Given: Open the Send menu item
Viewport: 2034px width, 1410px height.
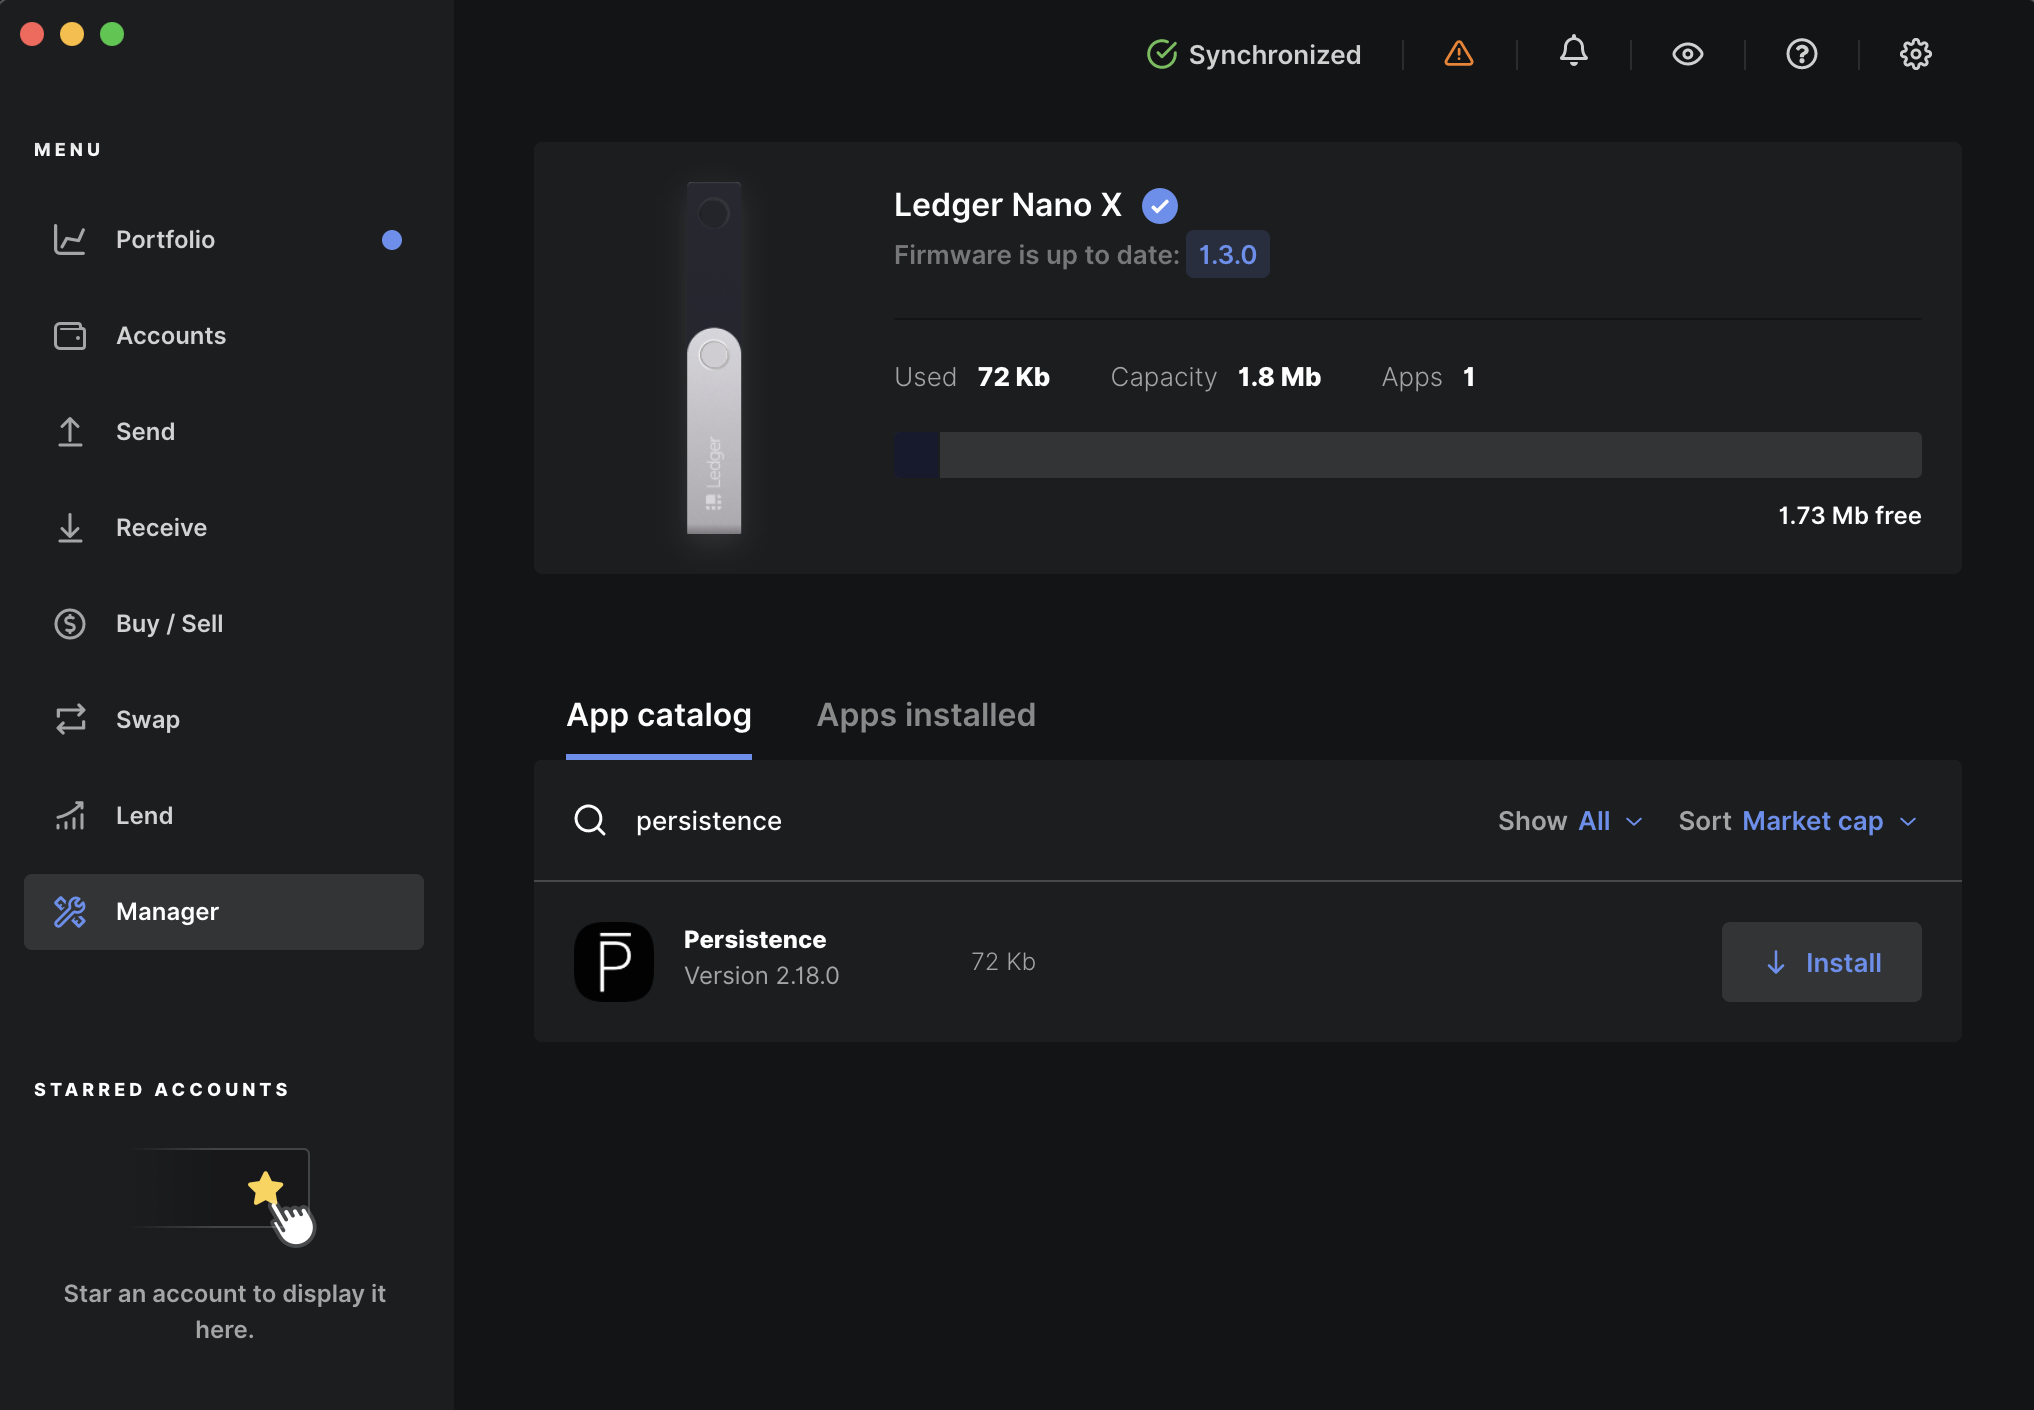Looking at the screenshot, I should [224, 432].
